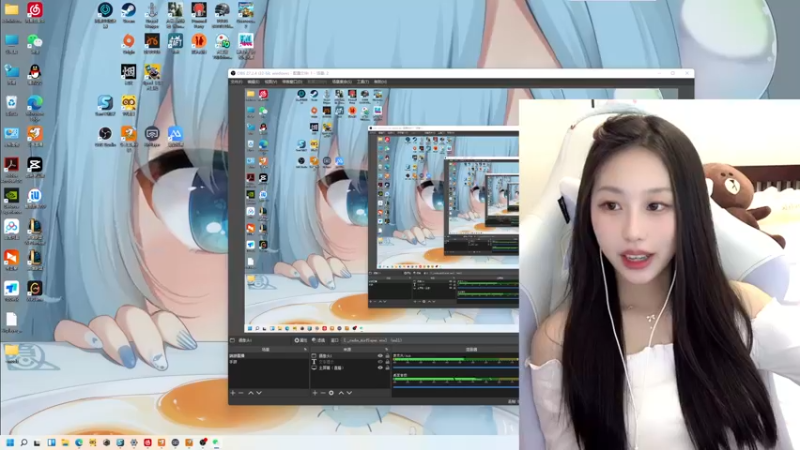Viewport: 800px width, 450px height.
Task: Open the Tencent Meeting blue desktop shortcut
Action: (11, 288)
